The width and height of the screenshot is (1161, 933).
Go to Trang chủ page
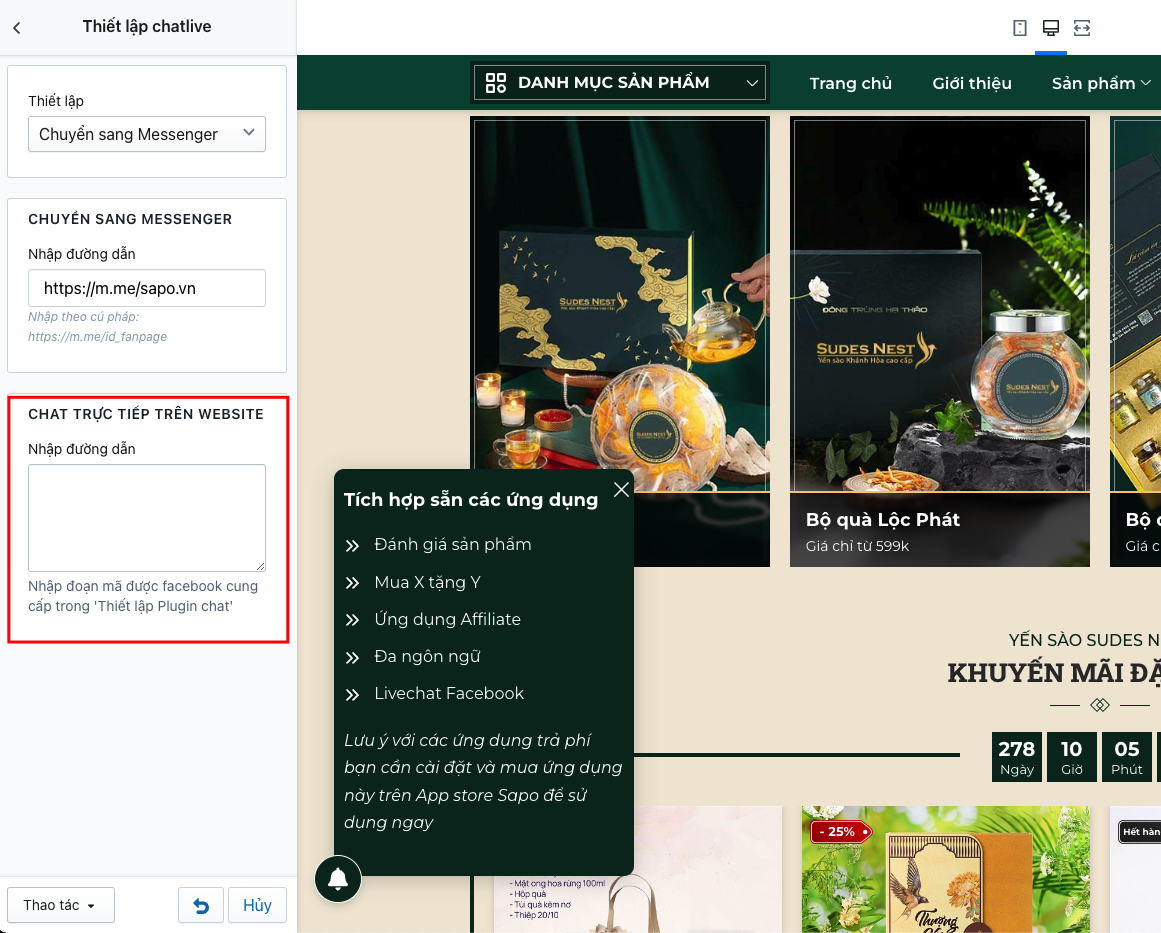click(850, 83)
